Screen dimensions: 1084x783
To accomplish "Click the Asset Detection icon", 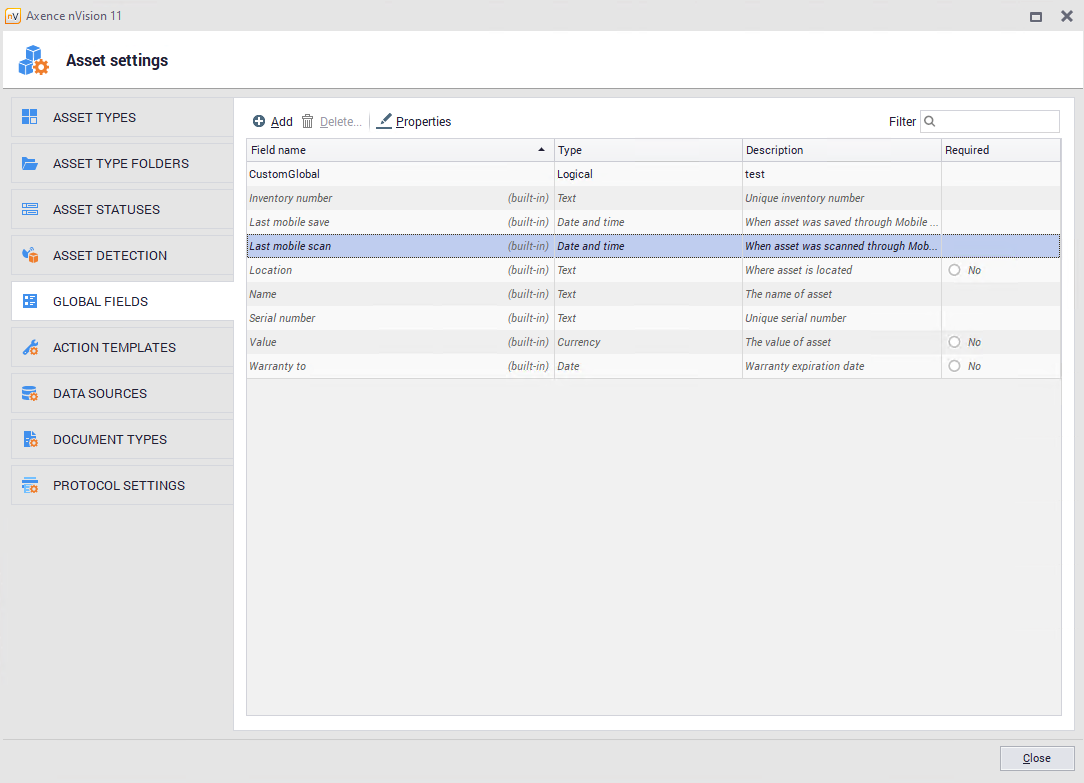I will click(x=30, y=255).
